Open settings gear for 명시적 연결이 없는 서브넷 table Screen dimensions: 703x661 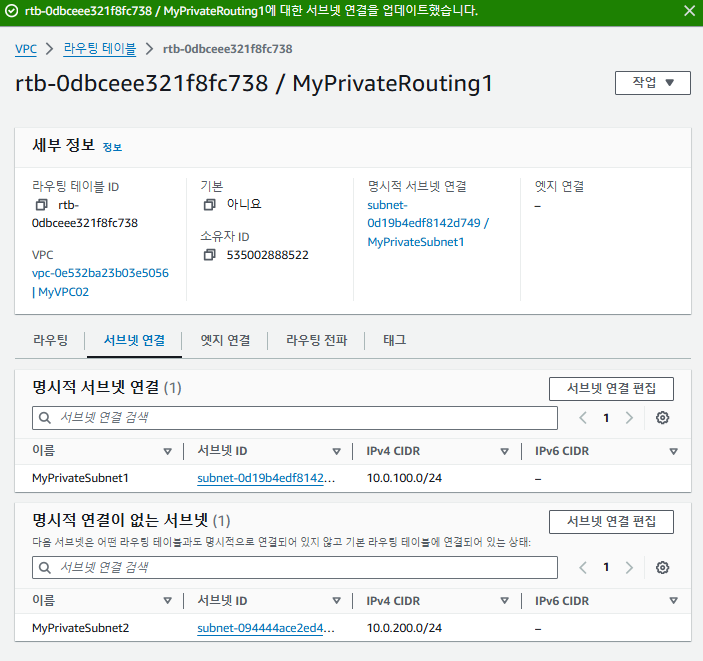tap(662, 568)
